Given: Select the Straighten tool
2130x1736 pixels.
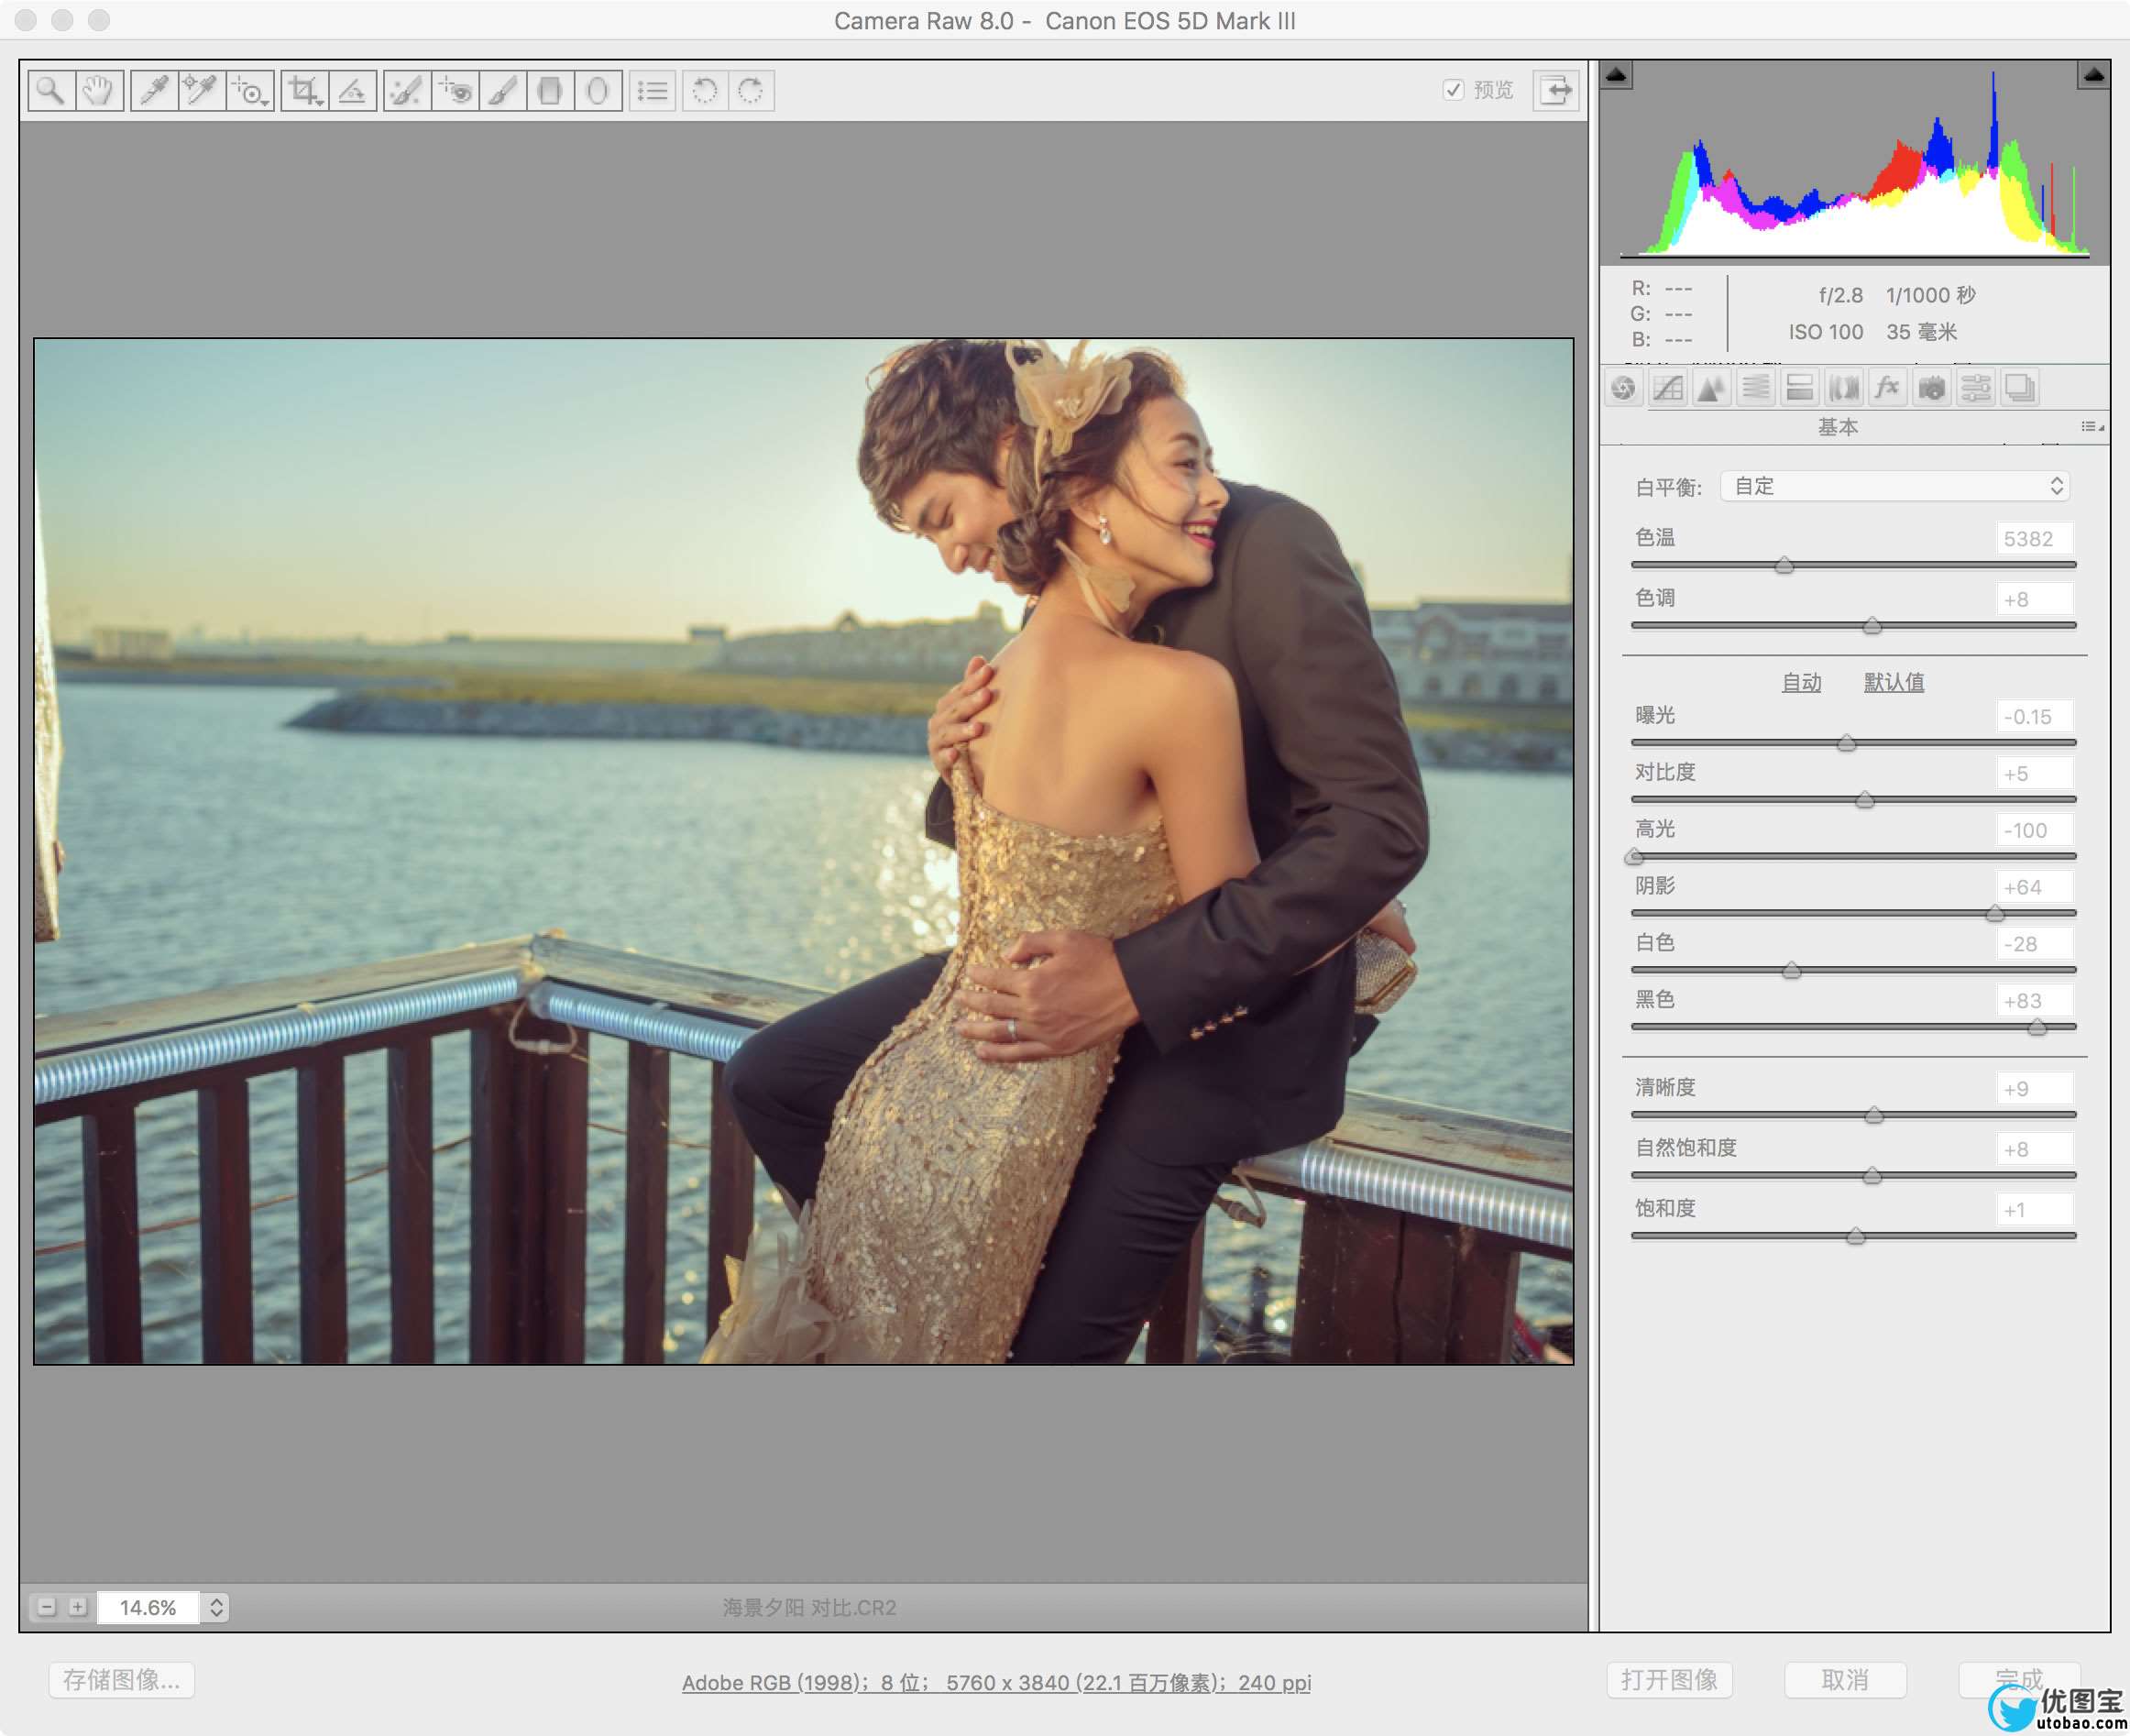Looking at the screenshot, I should point(352,91).
